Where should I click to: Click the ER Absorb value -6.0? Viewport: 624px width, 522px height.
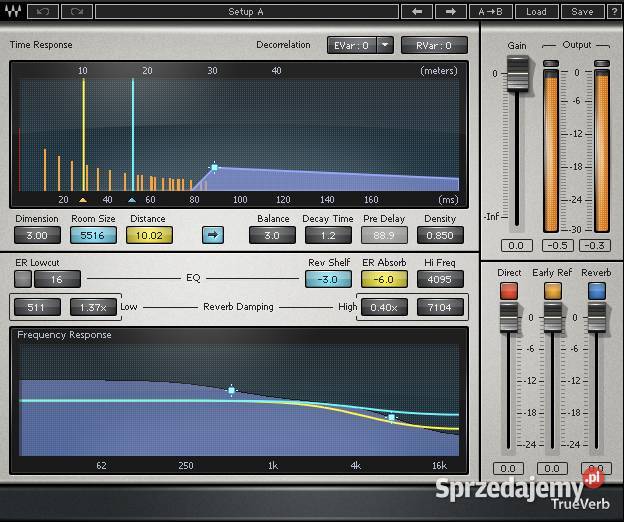coord(384,279)
